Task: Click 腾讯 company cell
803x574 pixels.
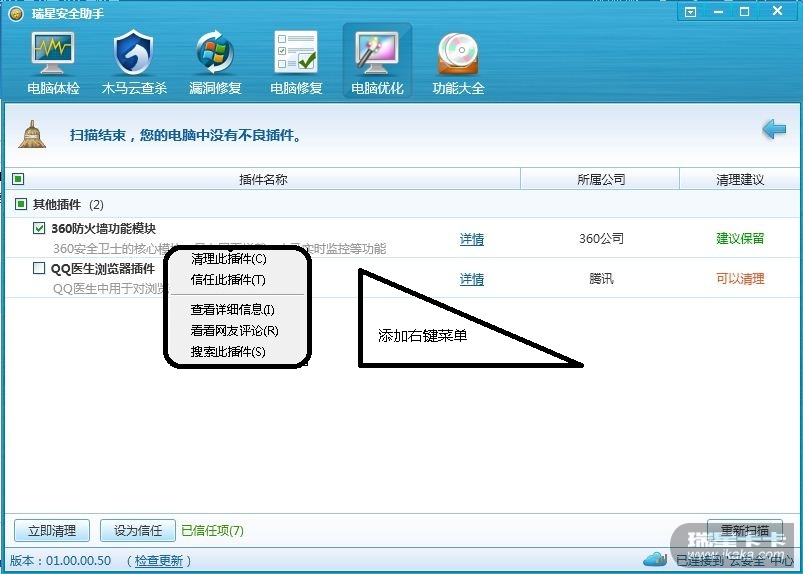Action: click(x=601, y=279)
